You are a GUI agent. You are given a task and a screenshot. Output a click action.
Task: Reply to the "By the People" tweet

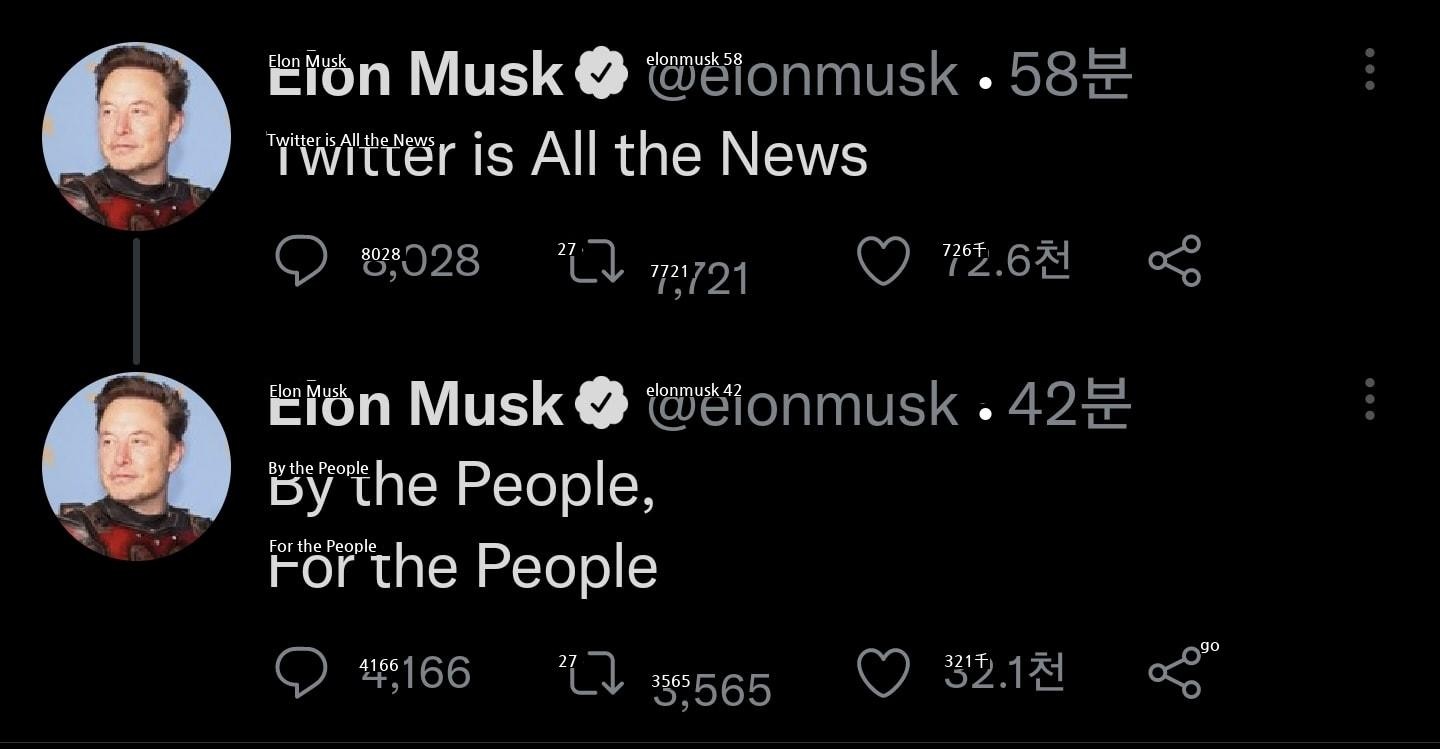coord(301,672)
